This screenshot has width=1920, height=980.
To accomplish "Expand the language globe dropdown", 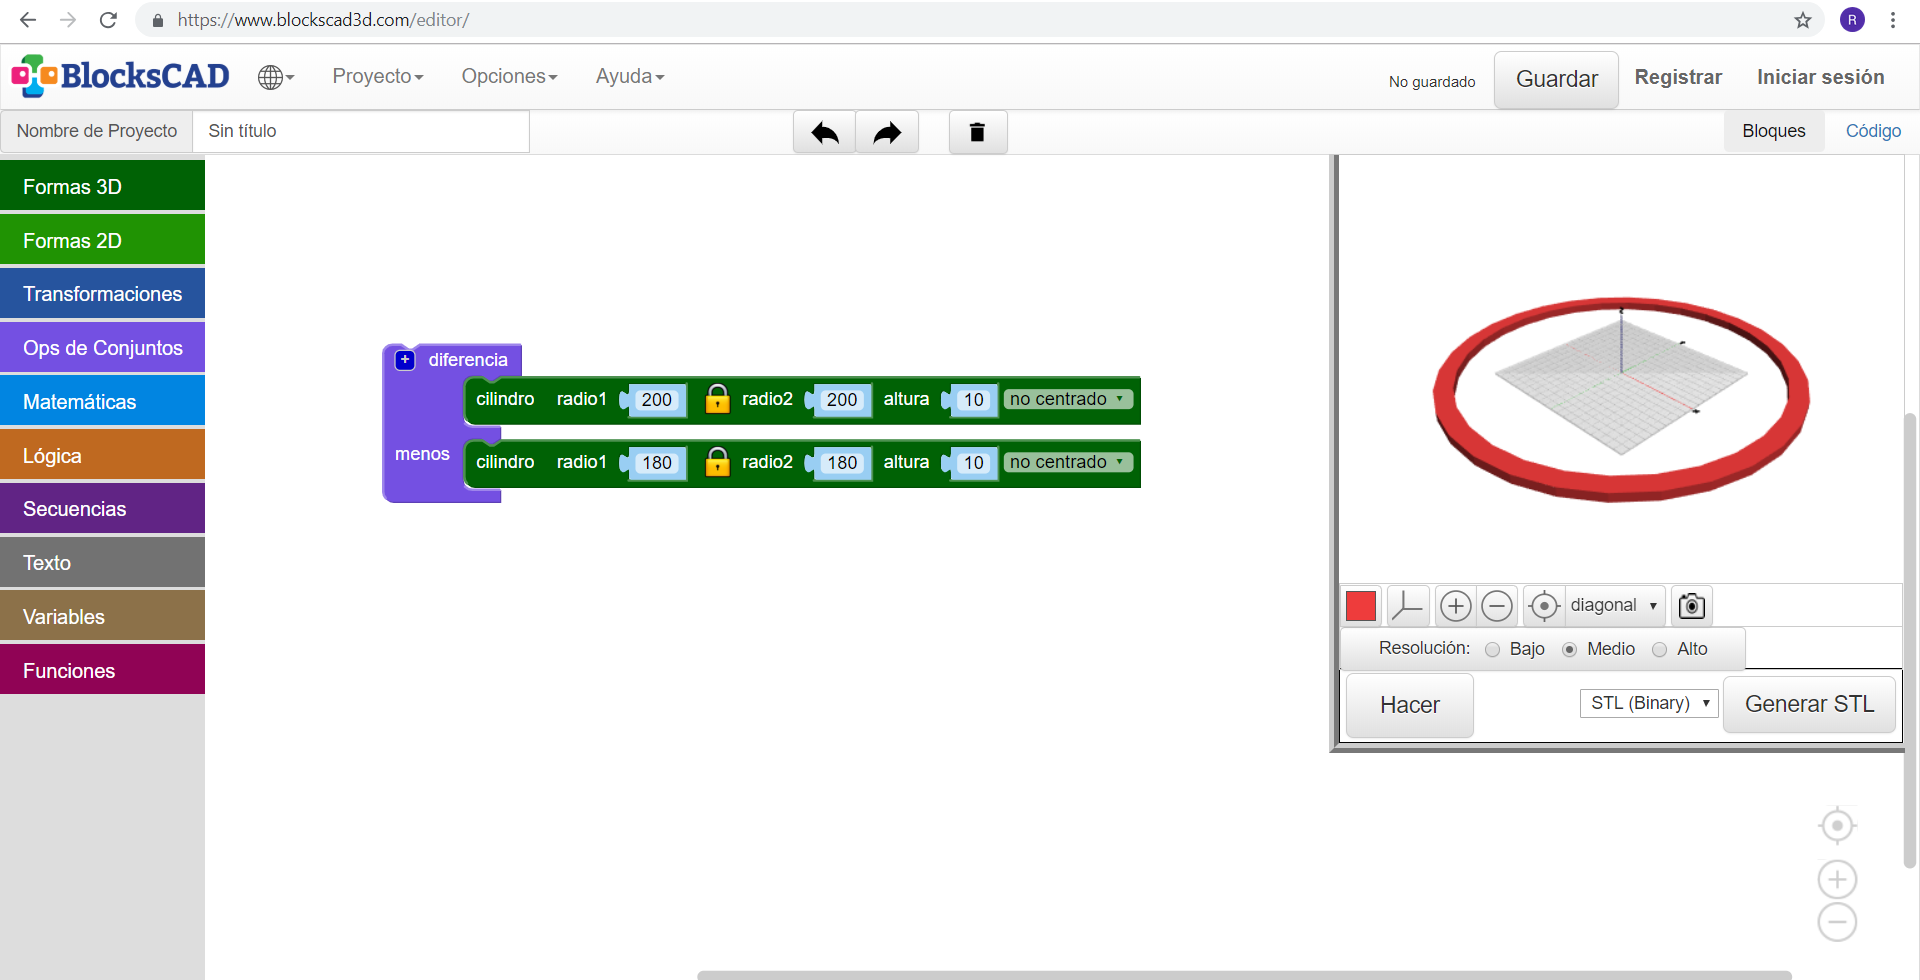I will [275, 77].
